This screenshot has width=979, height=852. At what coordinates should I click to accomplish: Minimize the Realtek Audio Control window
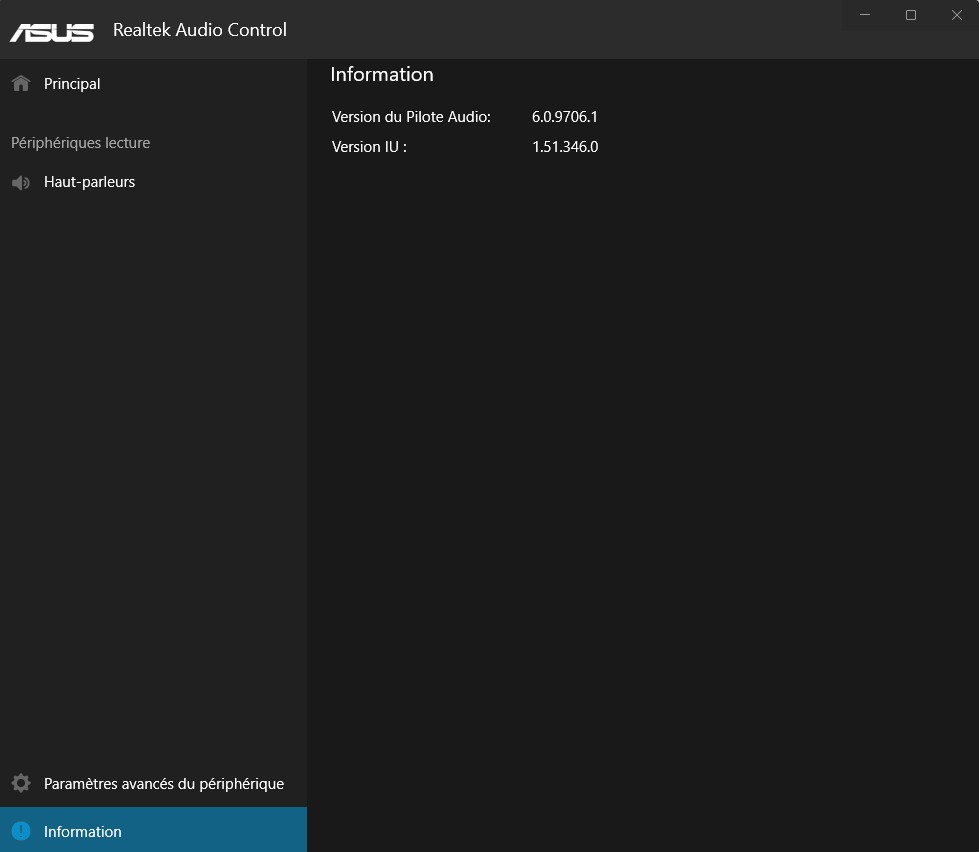click(865, 15)
